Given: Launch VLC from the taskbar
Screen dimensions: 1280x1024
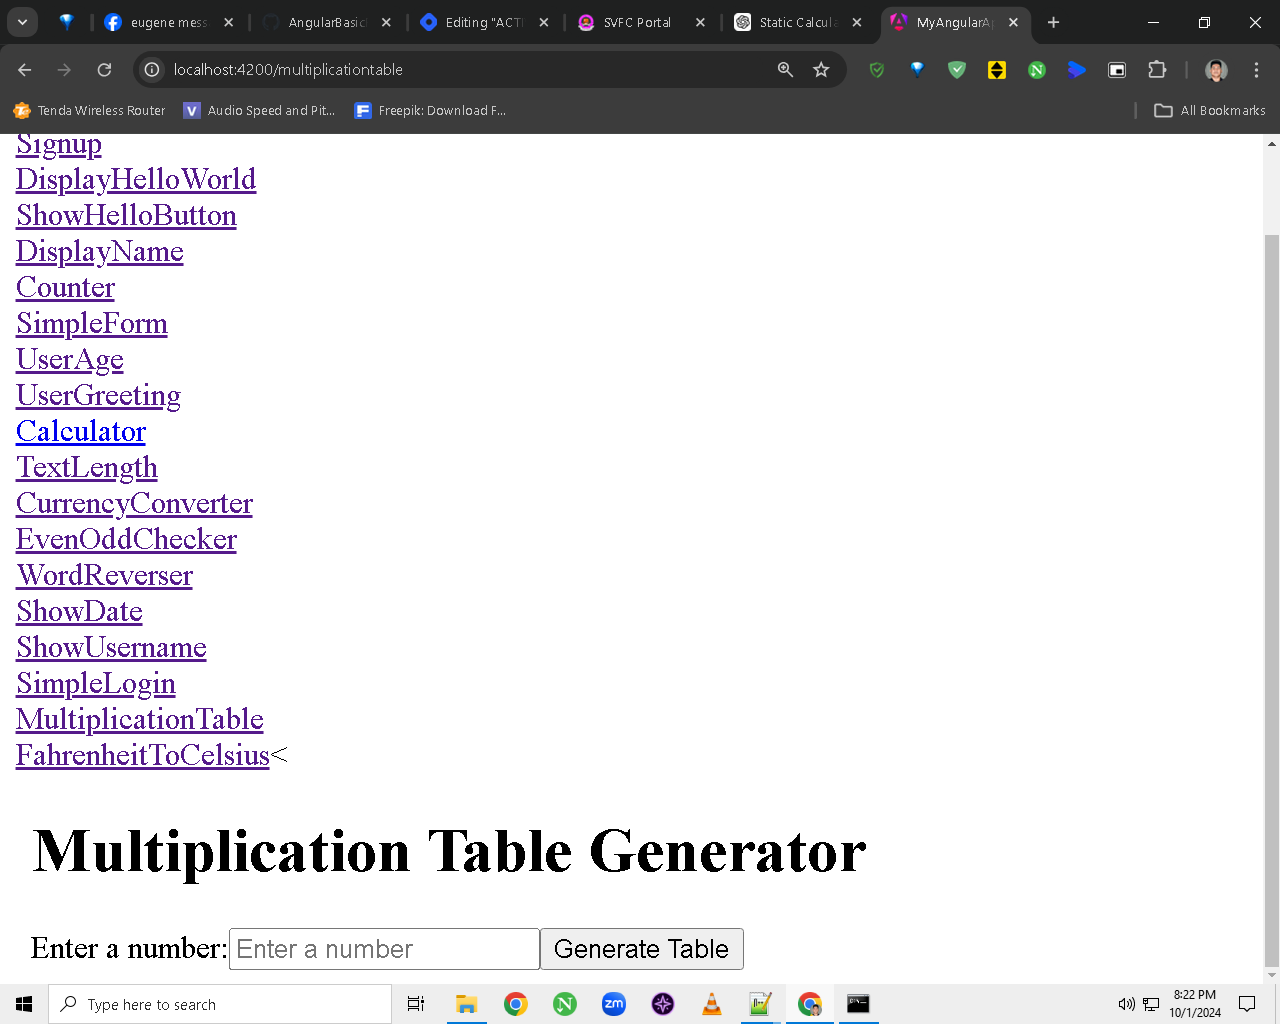Looking at the screenshot, I should coord(711,1004).
